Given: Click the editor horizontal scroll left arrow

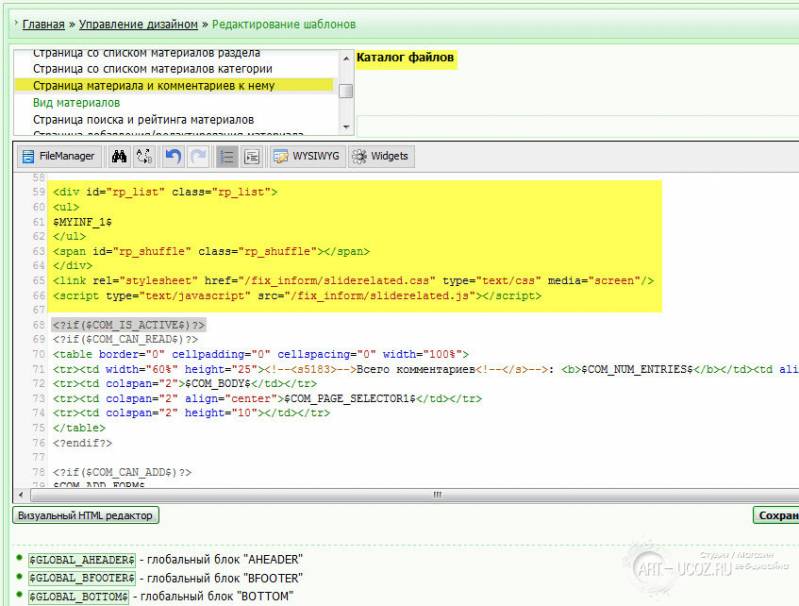Looking at the screenshot, I should tap(21, 494).
